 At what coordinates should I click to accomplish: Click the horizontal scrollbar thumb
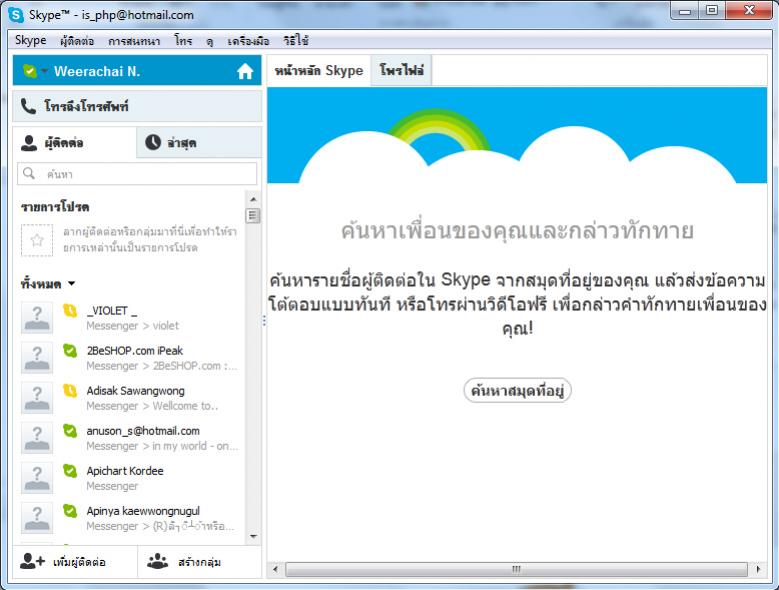tap(517, 569)
